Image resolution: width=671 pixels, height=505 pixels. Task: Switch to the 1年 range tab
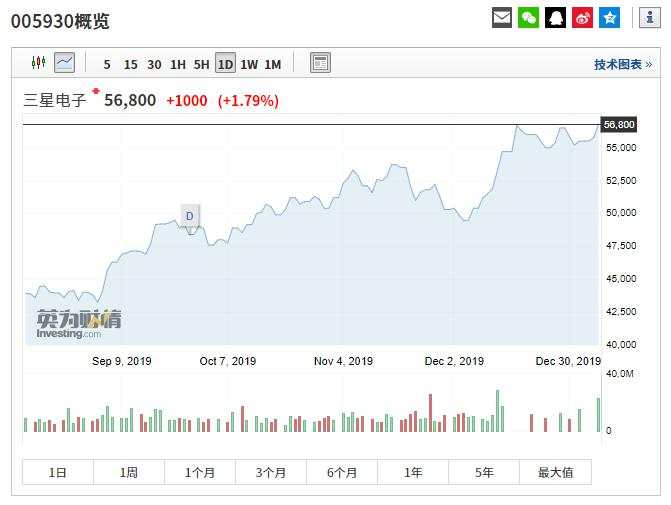click(413, 472)
